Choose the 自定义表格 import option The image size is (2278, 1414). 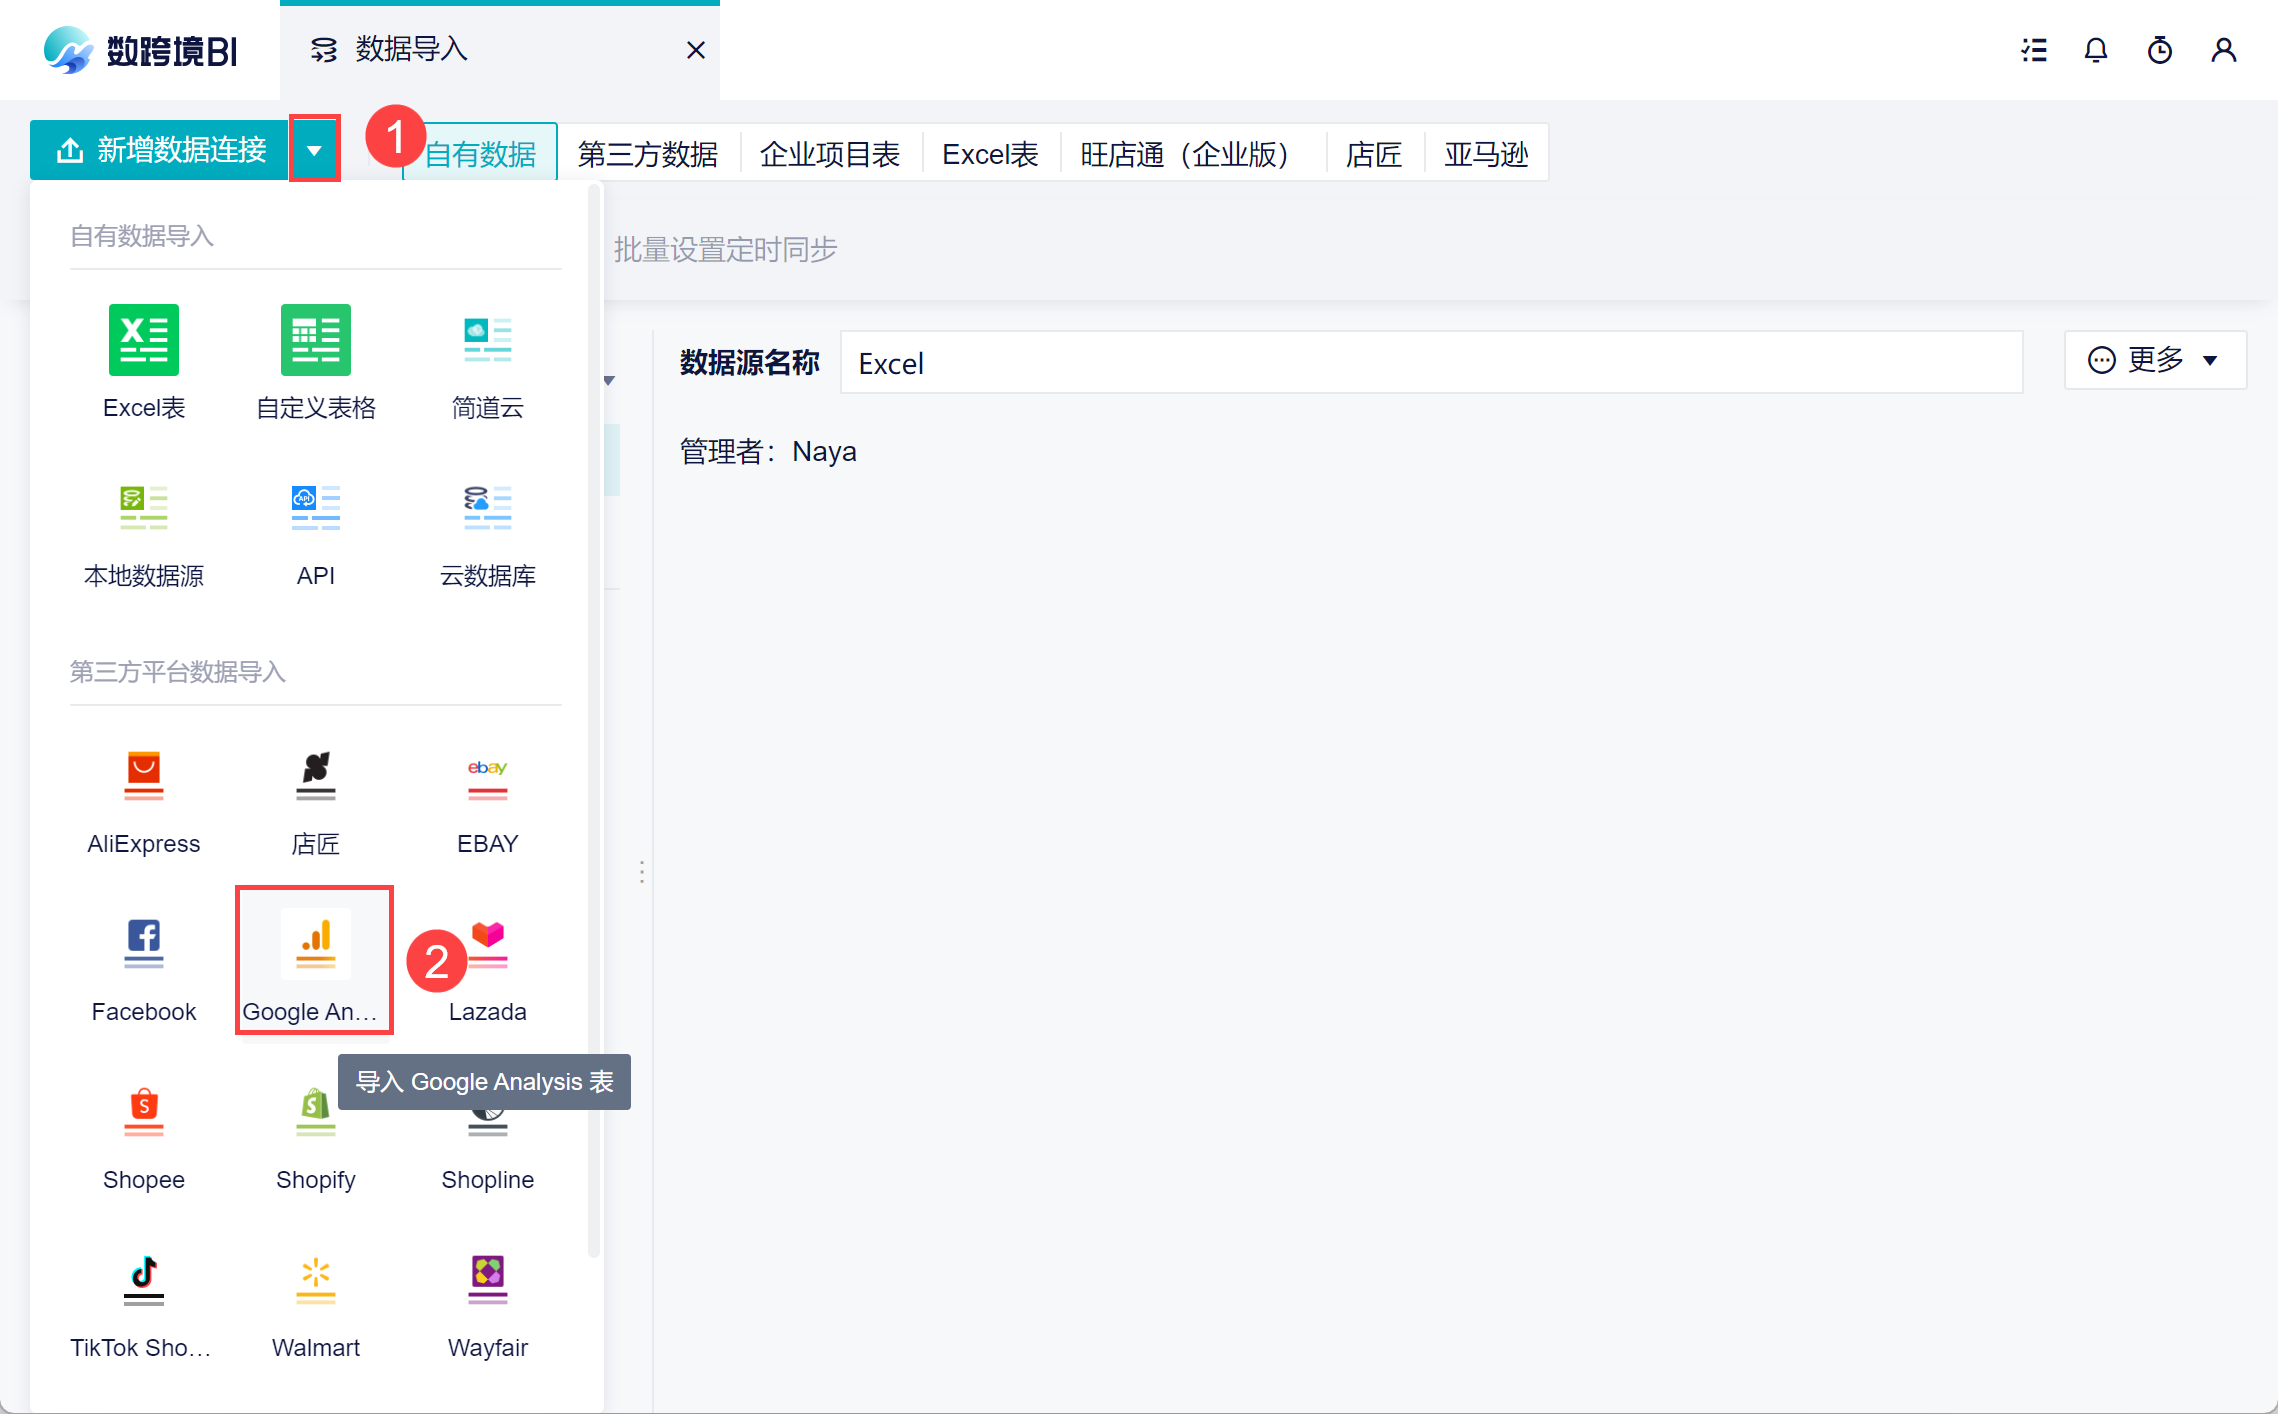coord(315,340)
